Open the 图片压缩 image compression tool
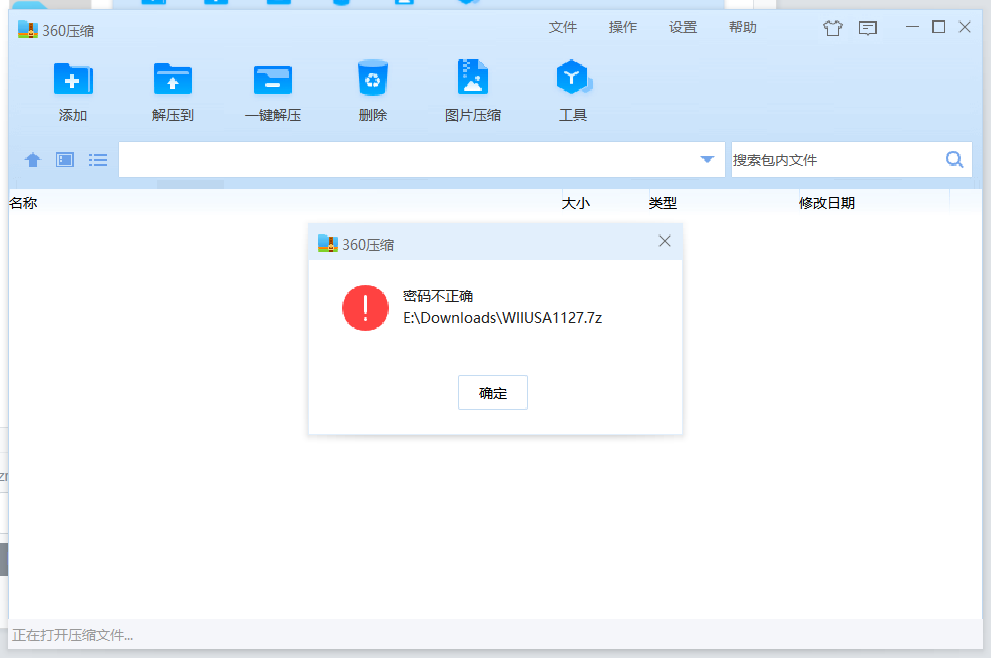 [473, 78]
